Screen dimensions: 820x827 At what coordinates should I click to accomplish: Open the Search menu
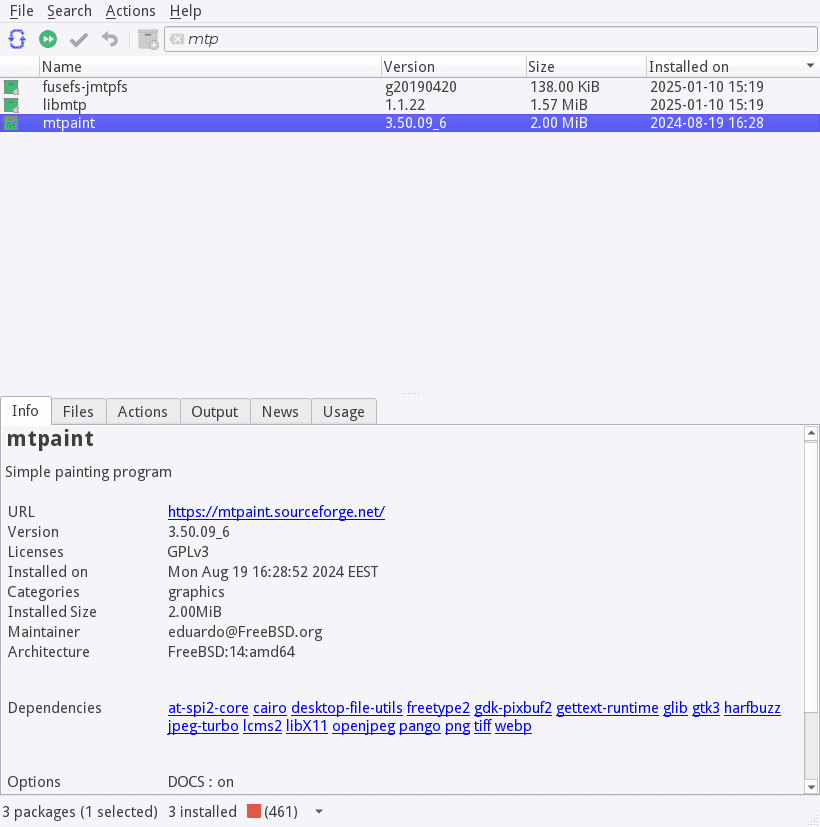tap(70, 11)
